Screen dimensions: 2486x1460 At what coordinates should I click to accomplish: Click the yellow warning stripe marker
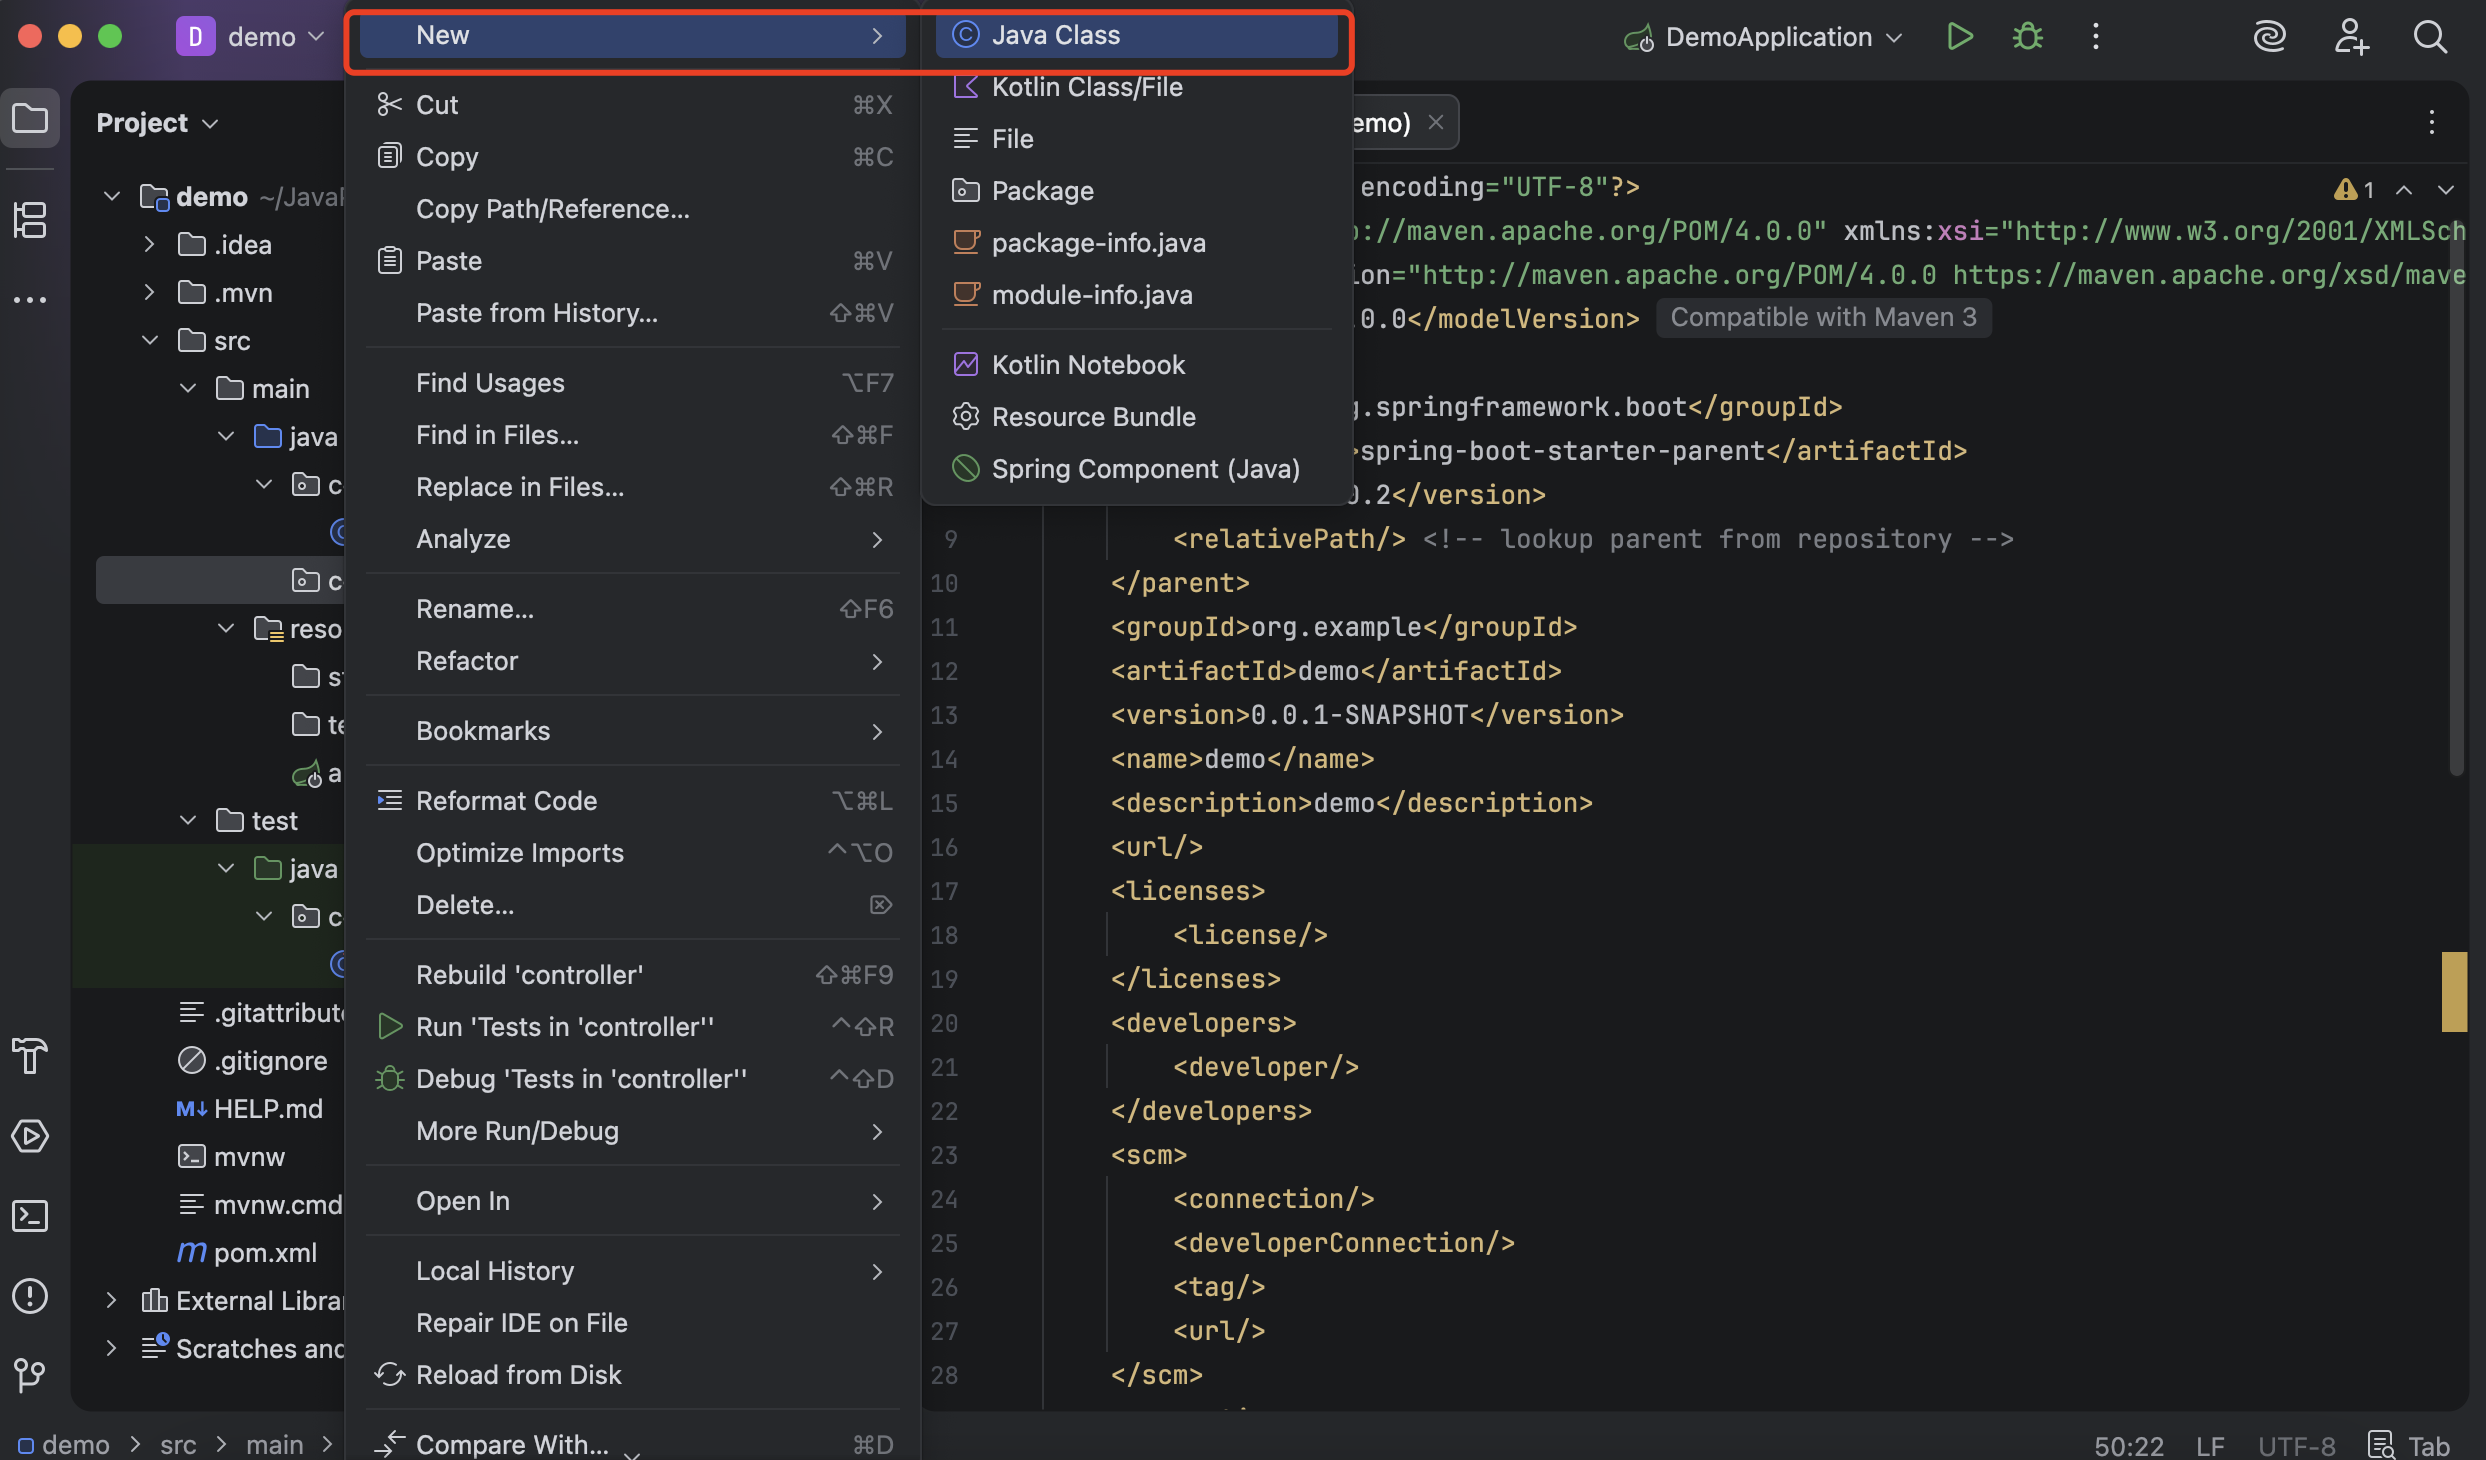click(2454, 991)
